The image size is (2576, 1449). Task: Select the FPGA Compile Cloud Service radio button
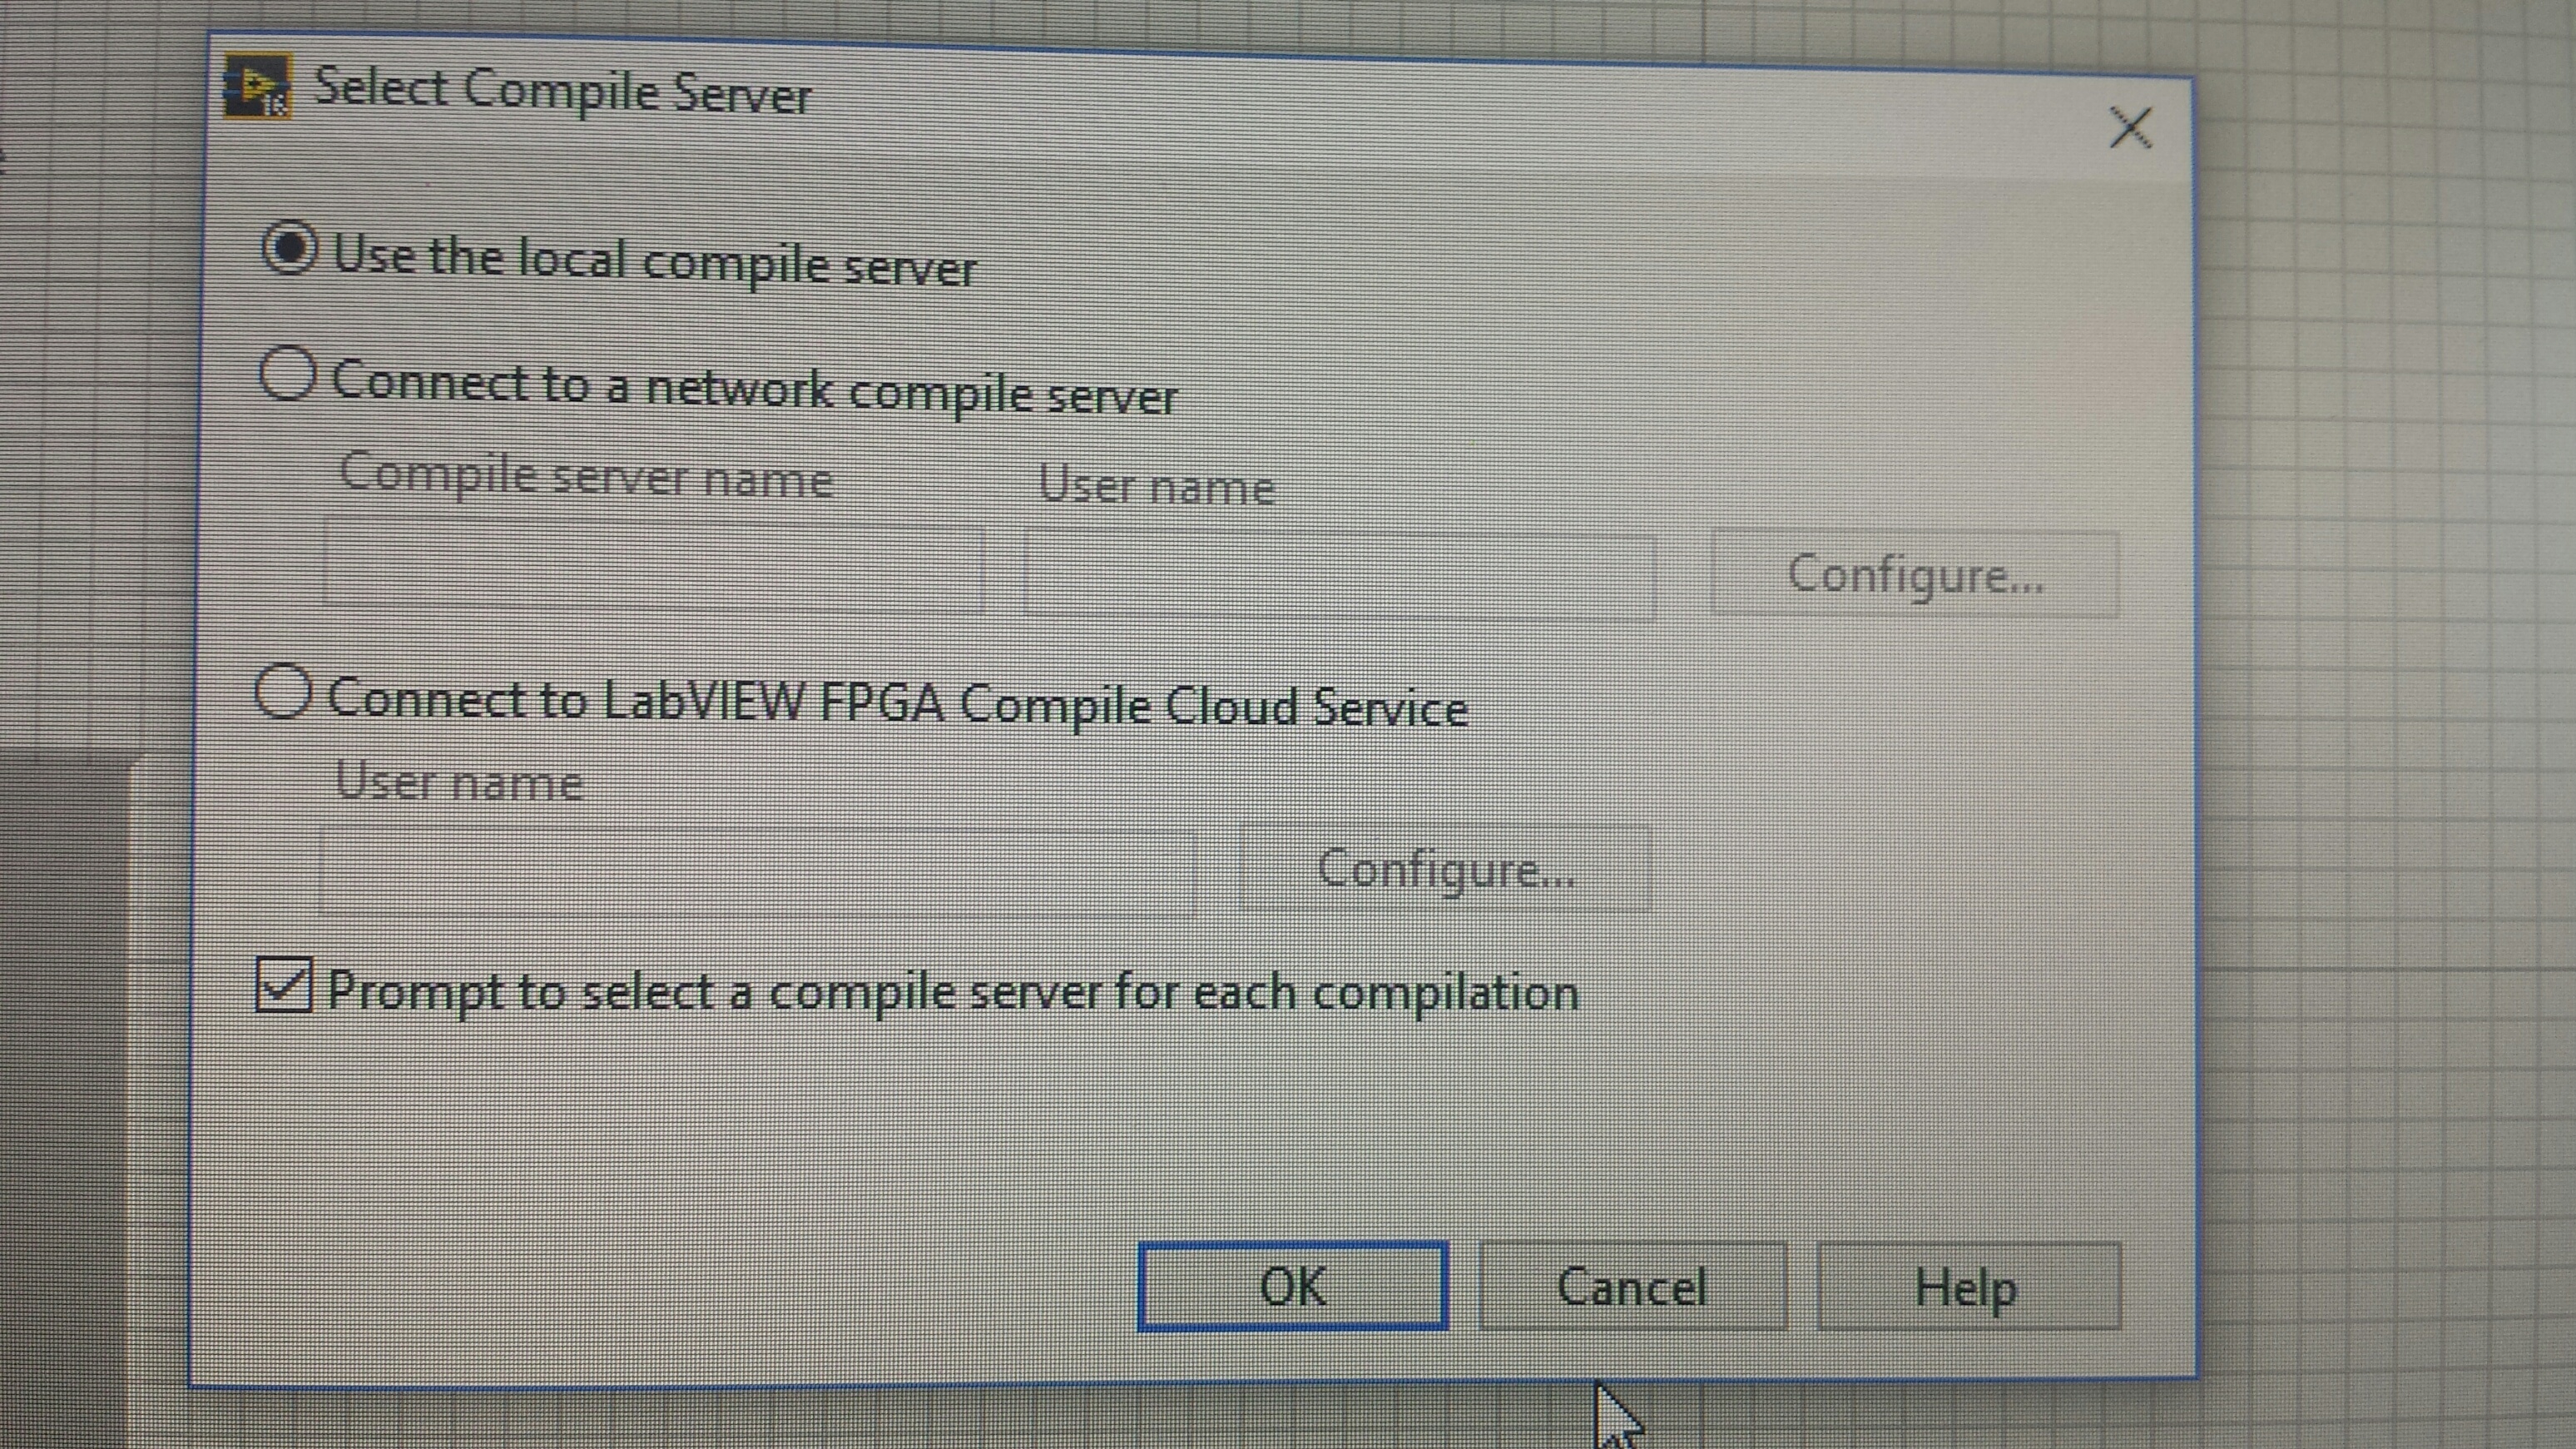click(x=283, y=691)
